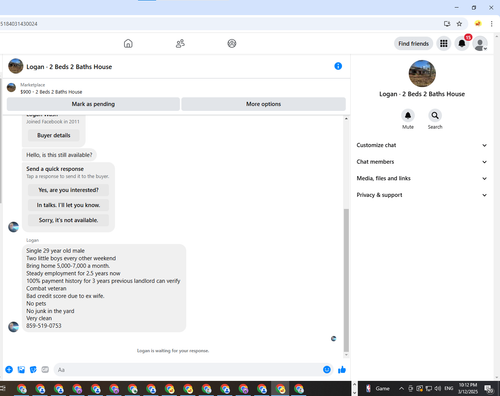Send 'Yes, are you interested?' quick response
This screenshot has width=500, height=396.
68,190
